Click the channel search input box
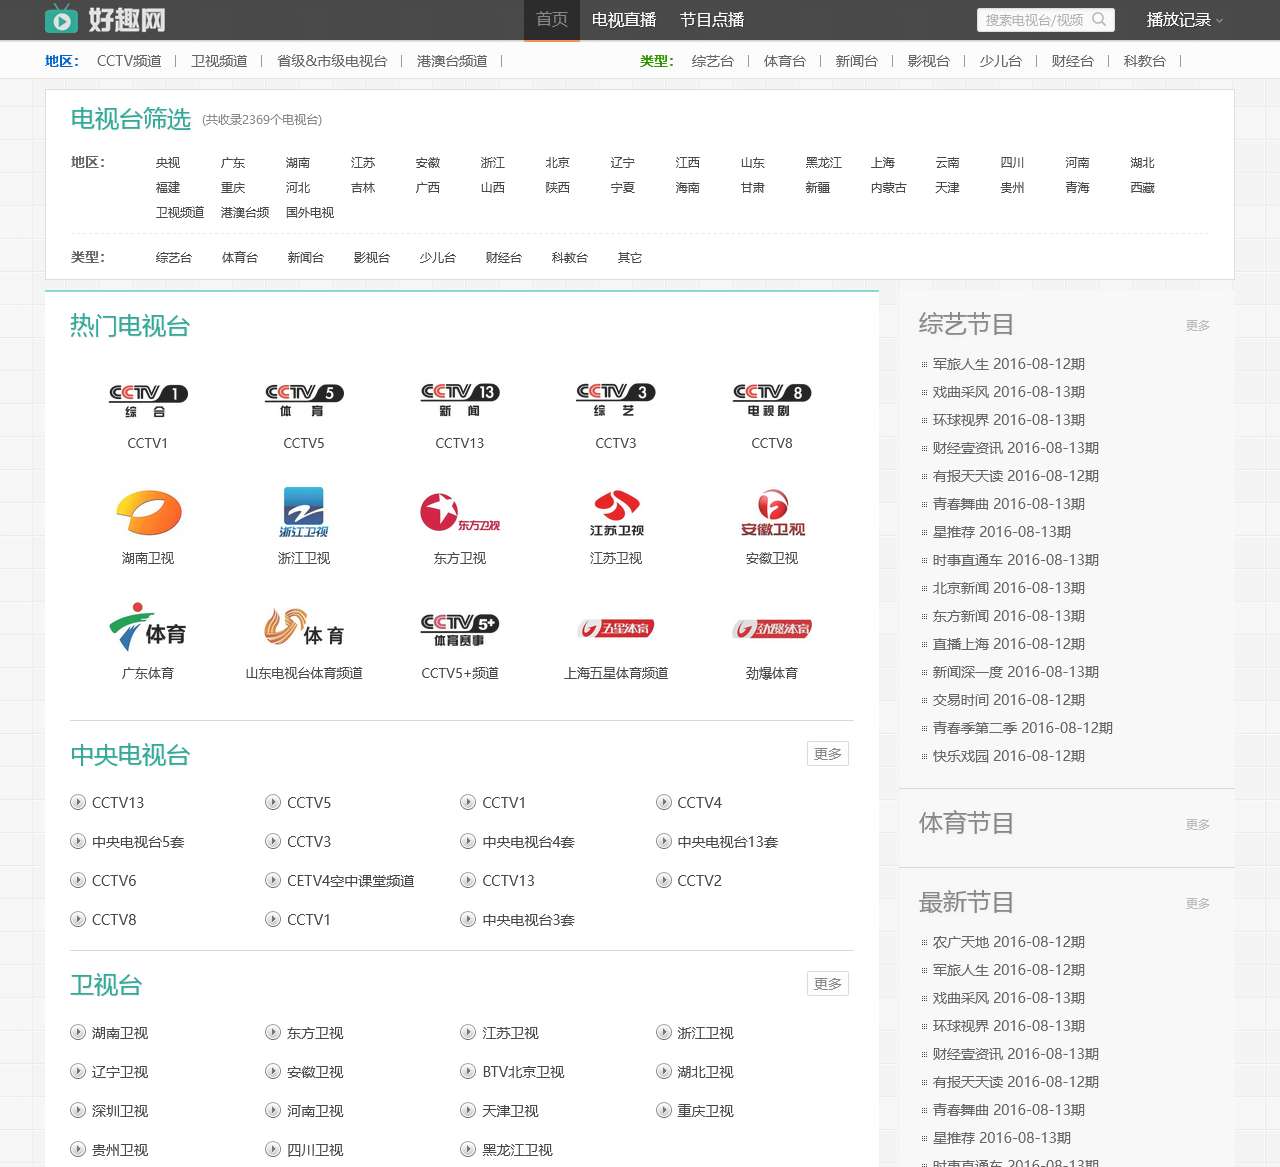Image resolution: width=1280 pixels, height=1167 pixels. [1035, 20]
